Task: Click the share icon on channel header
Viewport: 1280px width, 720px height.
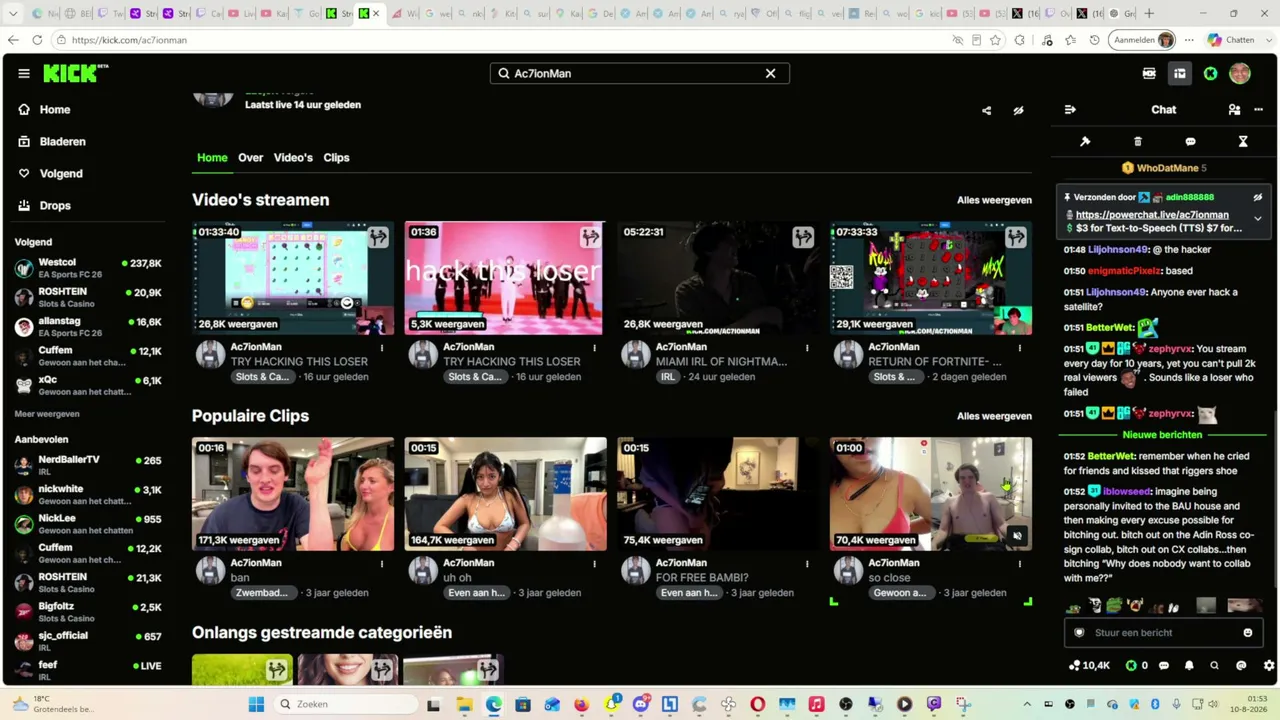Action: tap(987, 110)
